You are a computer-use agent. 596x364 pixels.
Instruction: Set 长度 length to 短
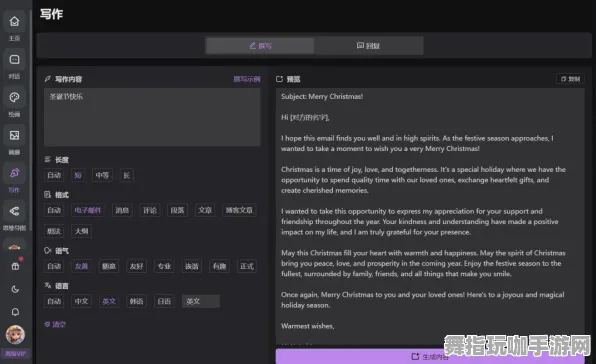point(78,175)
